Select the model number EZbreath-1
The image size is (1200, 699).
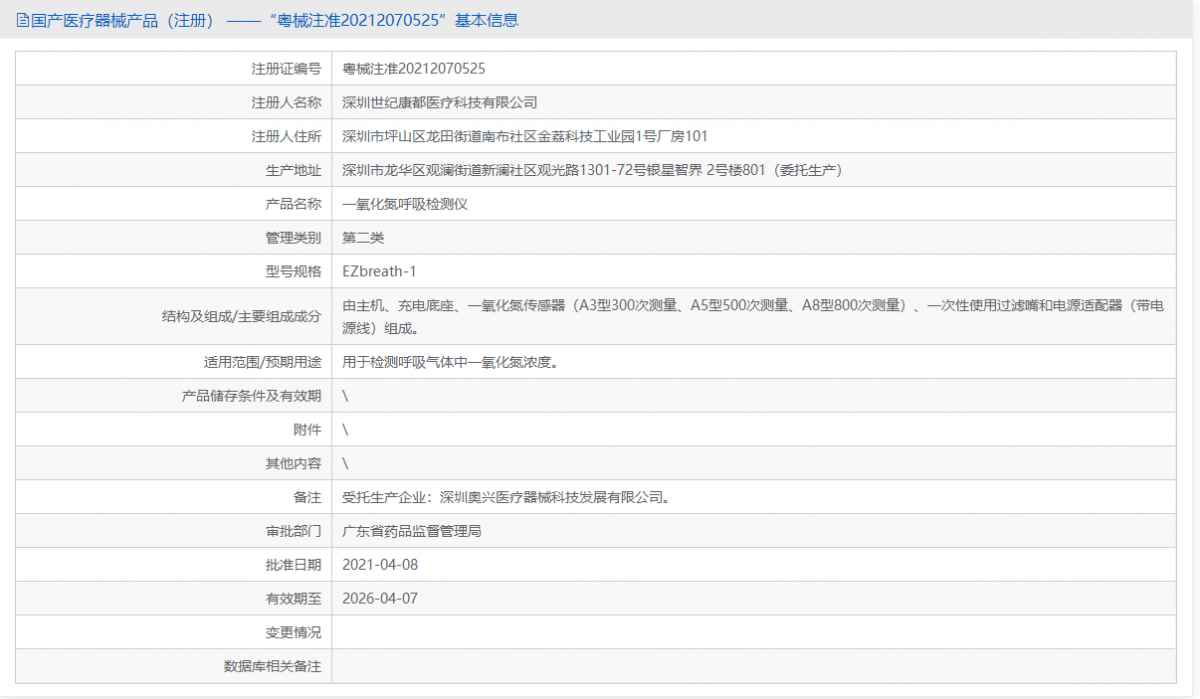click(x=380, y=271)
